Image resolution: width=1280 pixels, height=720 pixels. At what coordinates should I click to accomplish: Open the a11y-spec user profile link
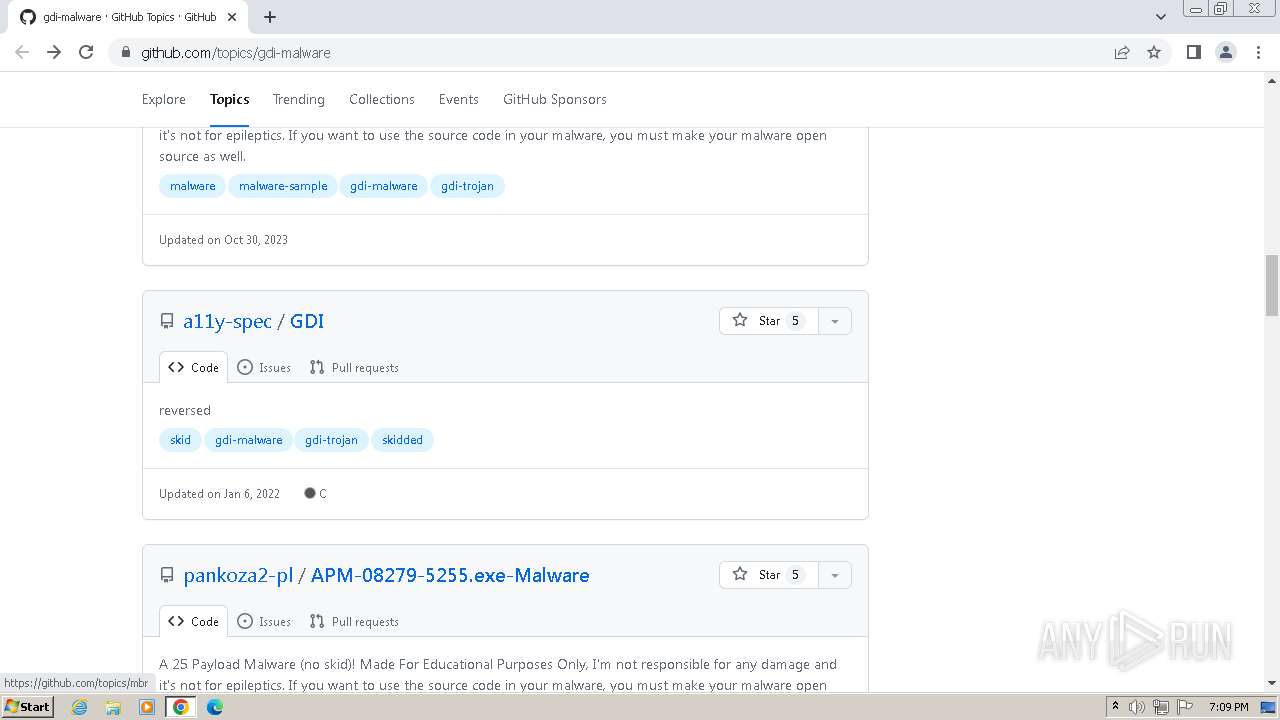tap(227, 321)
